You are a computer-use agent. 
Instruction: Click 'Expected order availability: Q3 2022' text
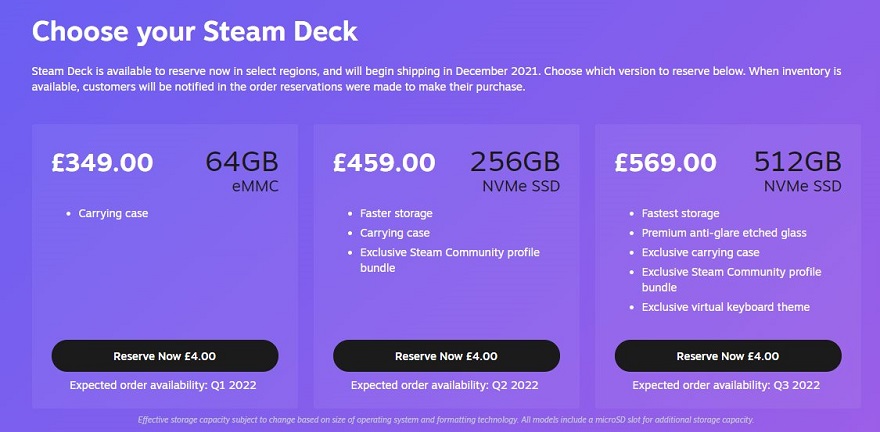coord(726,385)
